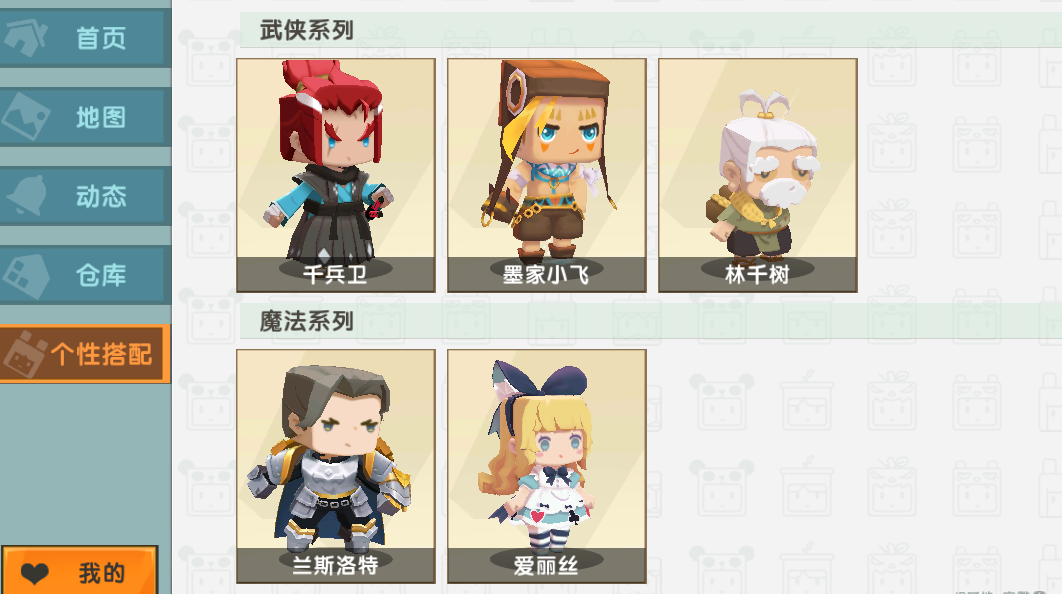
Task: Switch to the 地图 tab
Action: 84,116
